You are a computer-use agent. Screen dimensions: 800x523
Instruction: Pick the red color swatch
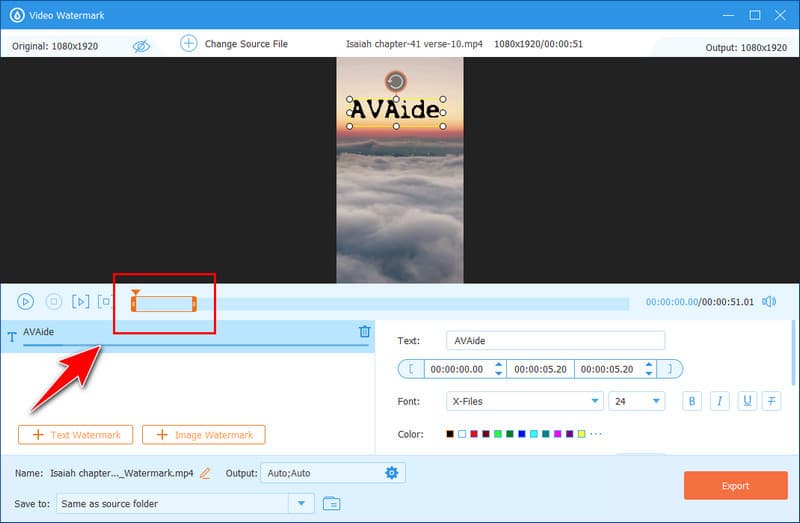474,434
